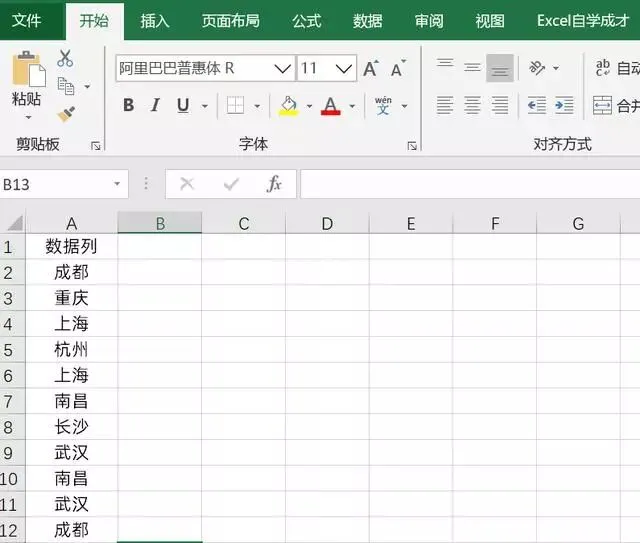Apply yellow fill color bucket

click(289, 106)
